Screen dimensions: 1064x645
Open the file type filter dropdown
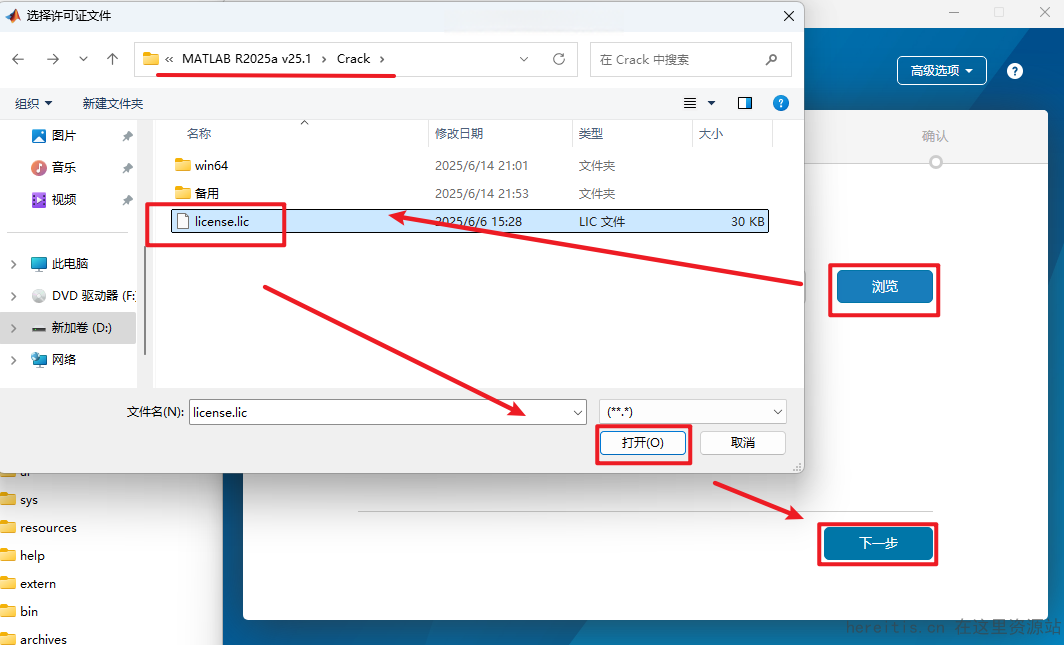point(692,412)
